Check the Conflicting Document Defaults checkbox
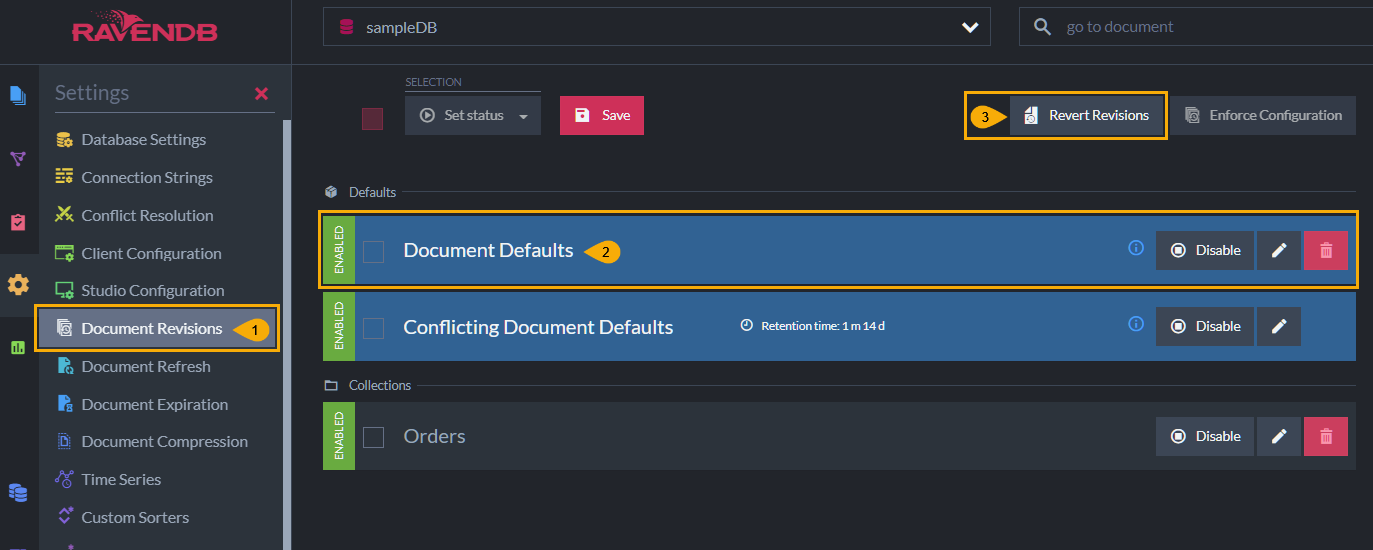Screen dimensions: 1373x550 tap(373, 327)
